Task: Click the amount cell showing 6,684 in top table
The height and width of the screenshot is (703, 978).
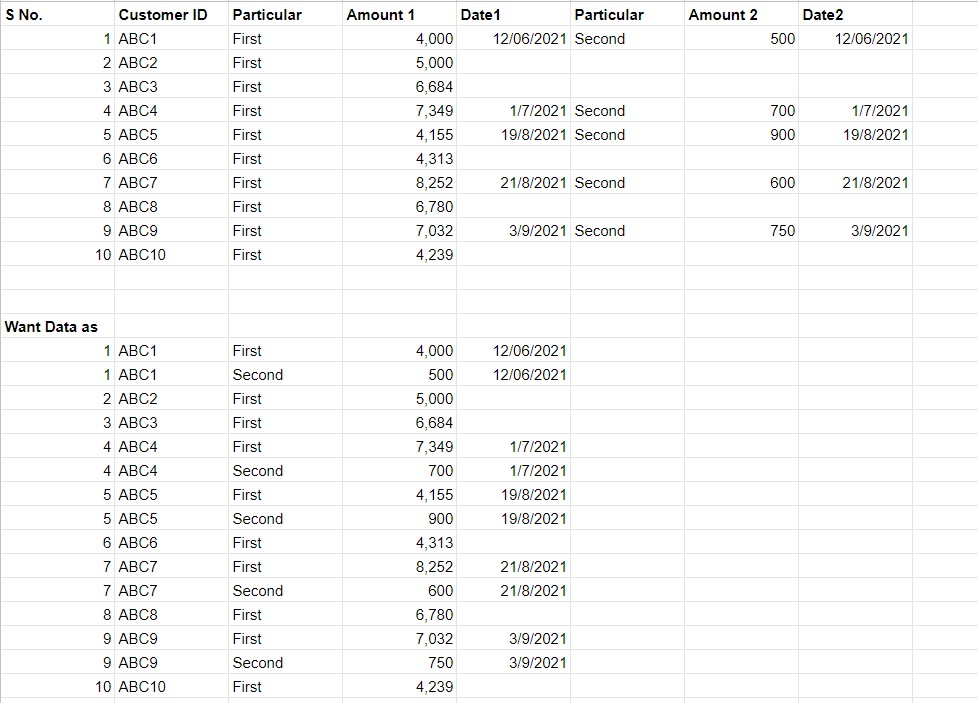Action: [399, 87]
